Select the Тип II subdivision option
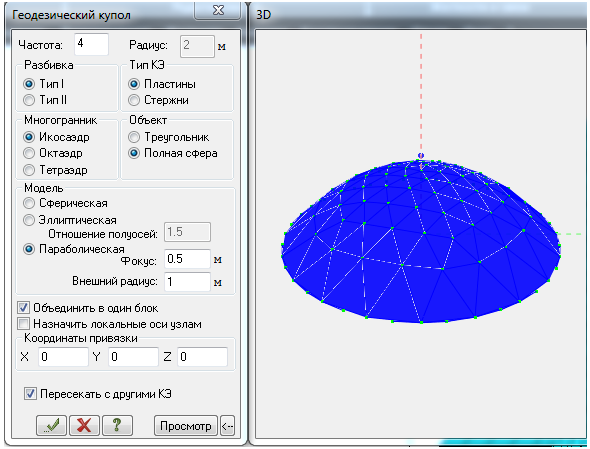The height and width of the screenshot is (449, 590). click(45, 100)
